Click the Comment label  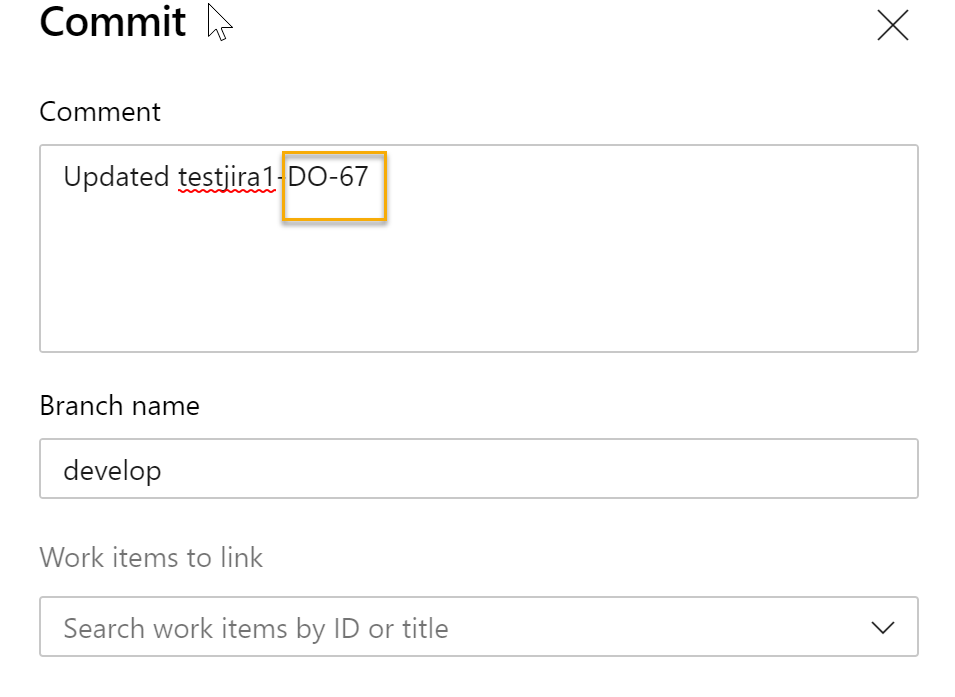coord(99,112)
